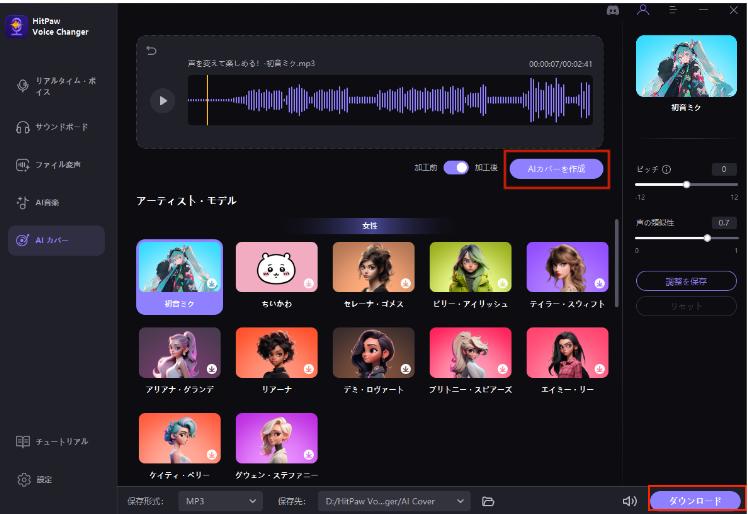Viewport: 748px width, 514px height.
Task: Open AI音楽 in sidebar
Action: coord(56,202)
